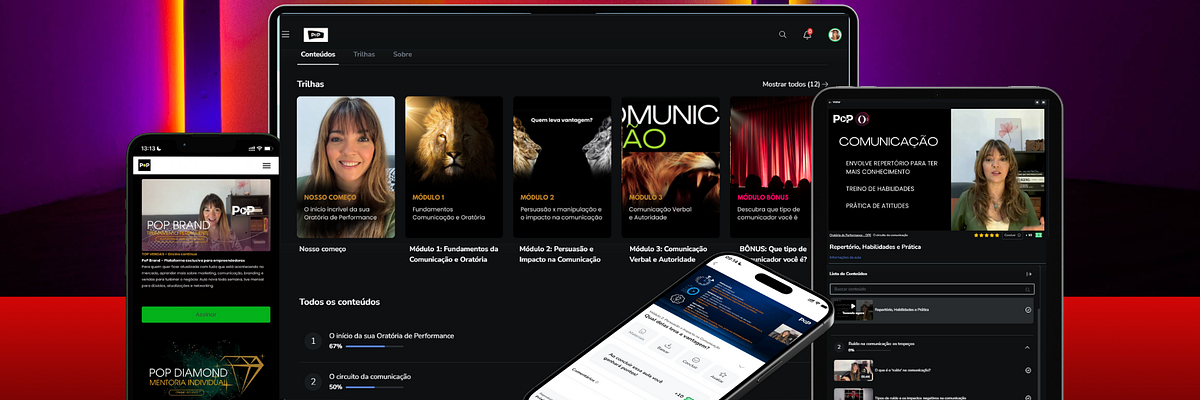This screenshot has height=400, width=1200.
Task: Click the Buscar conteúdo search field
Action: 932,289
